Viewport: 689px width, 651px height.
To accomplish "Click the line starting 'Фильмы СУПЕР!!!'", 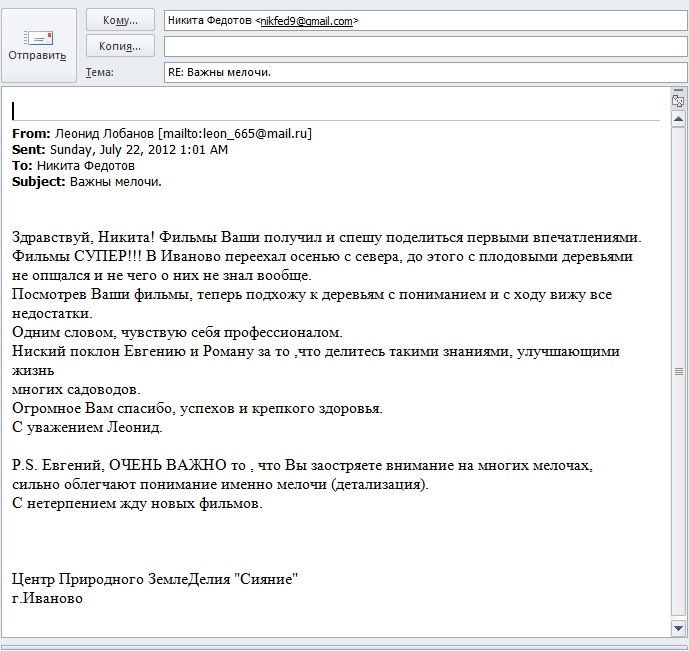I will [x=322, y=256].
